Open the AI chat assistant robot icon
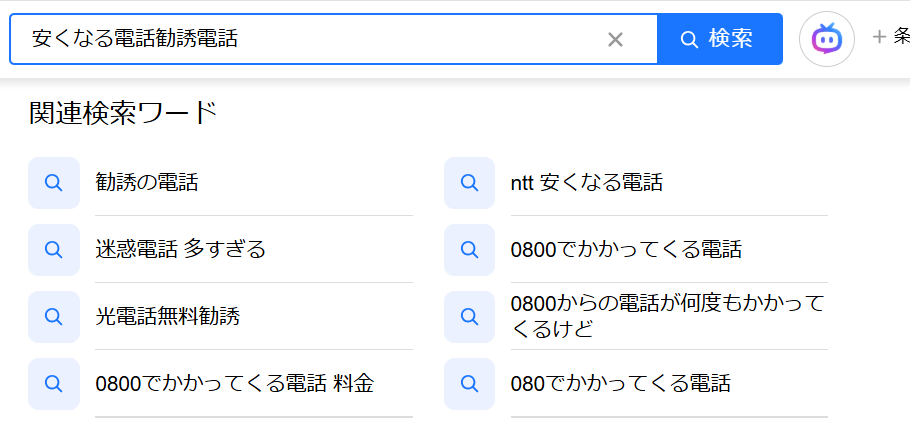 click(x=826, y=39)
